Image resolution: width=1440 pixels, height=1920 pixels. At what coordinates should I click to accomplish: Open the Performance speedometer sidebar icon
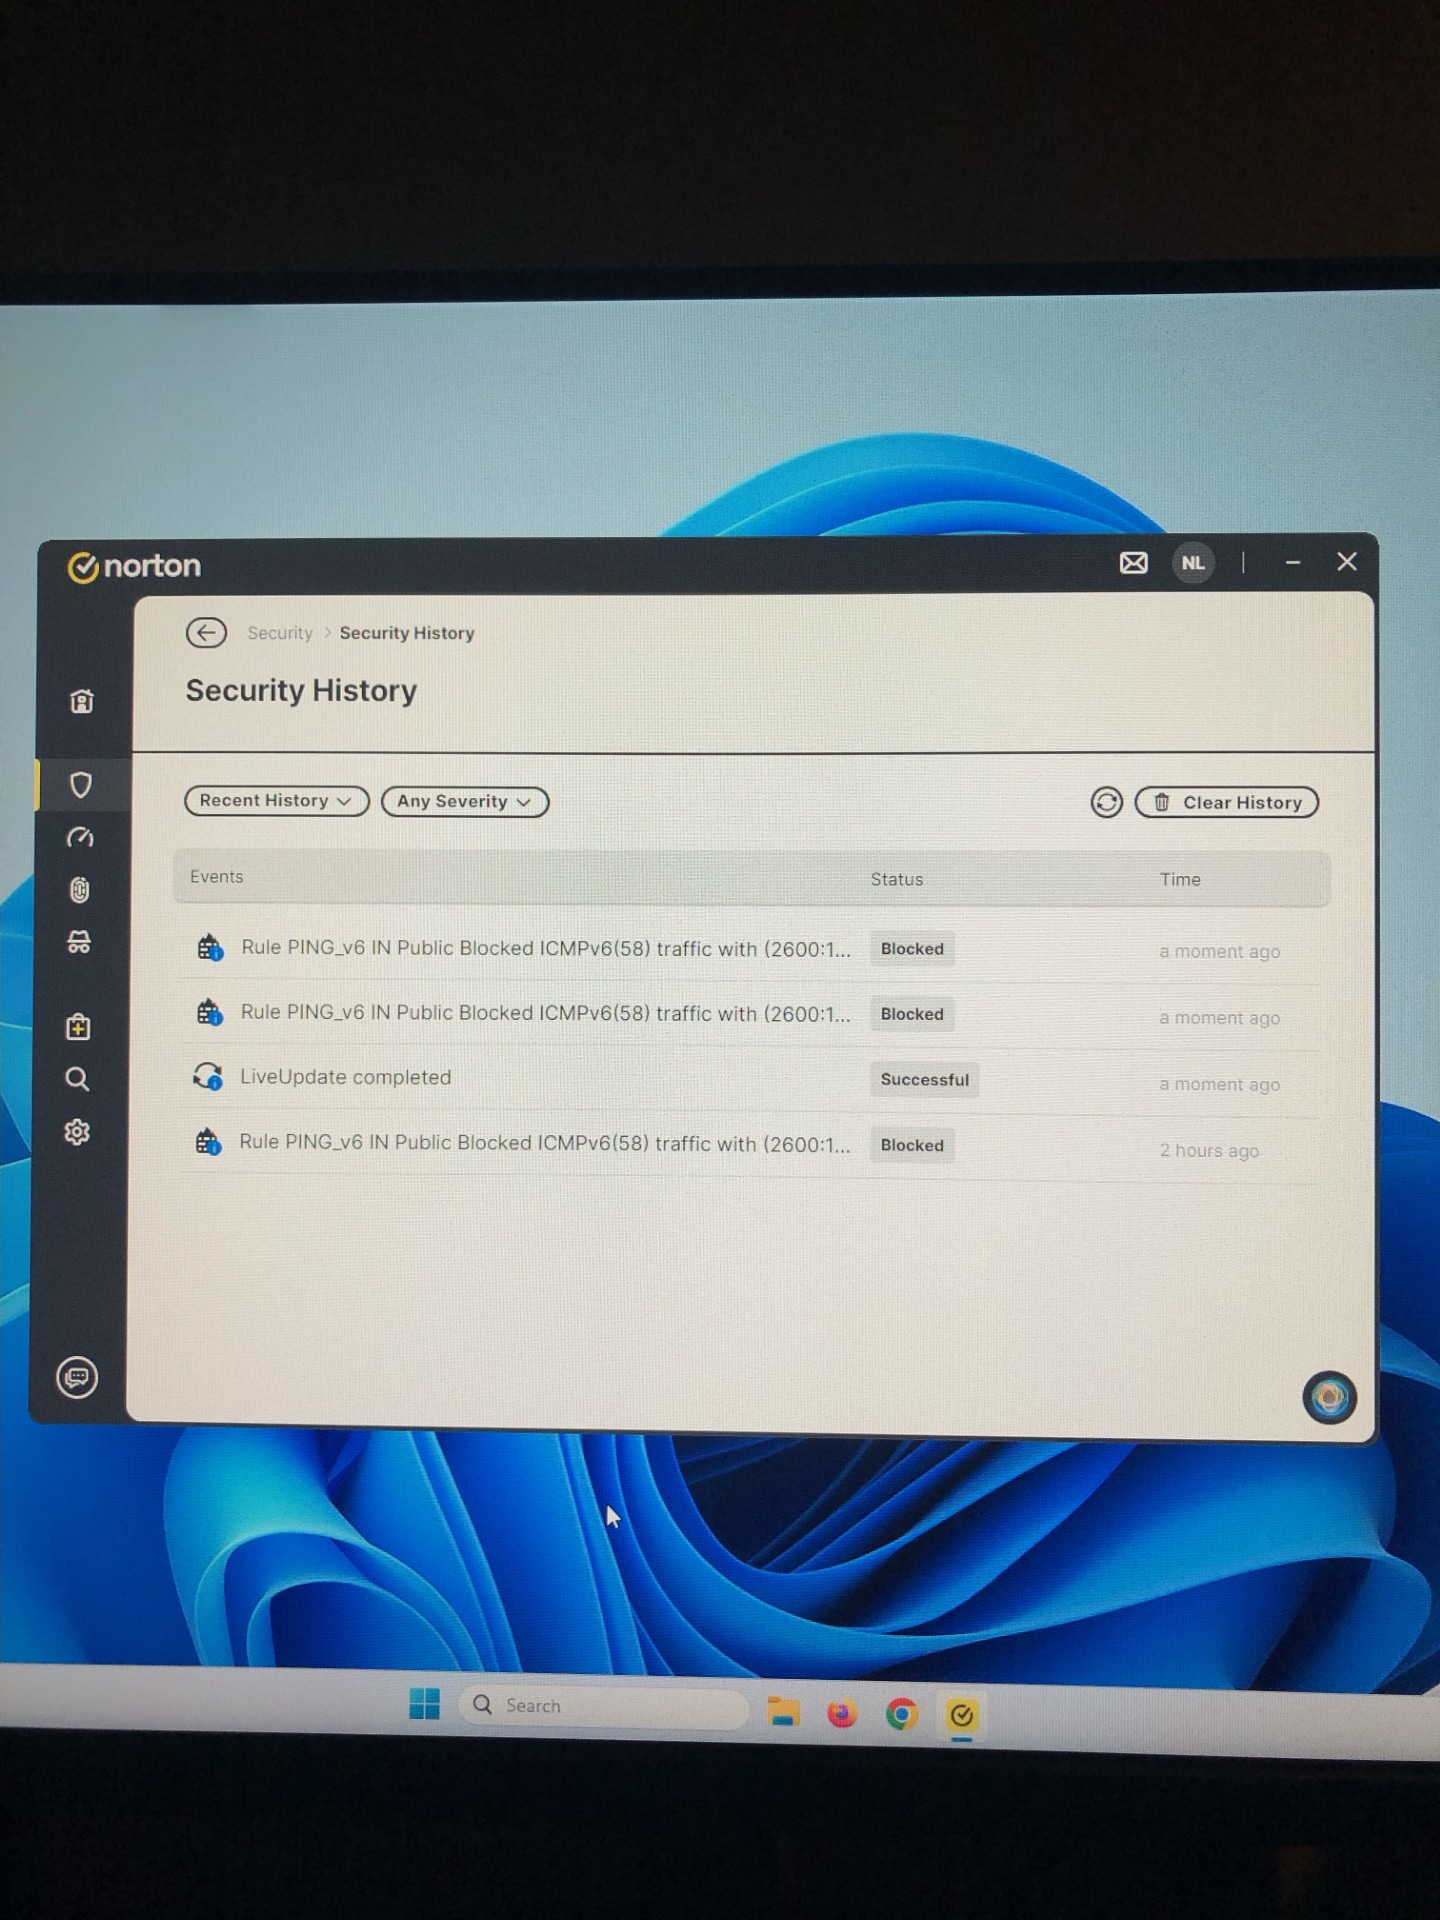[80, 838]
